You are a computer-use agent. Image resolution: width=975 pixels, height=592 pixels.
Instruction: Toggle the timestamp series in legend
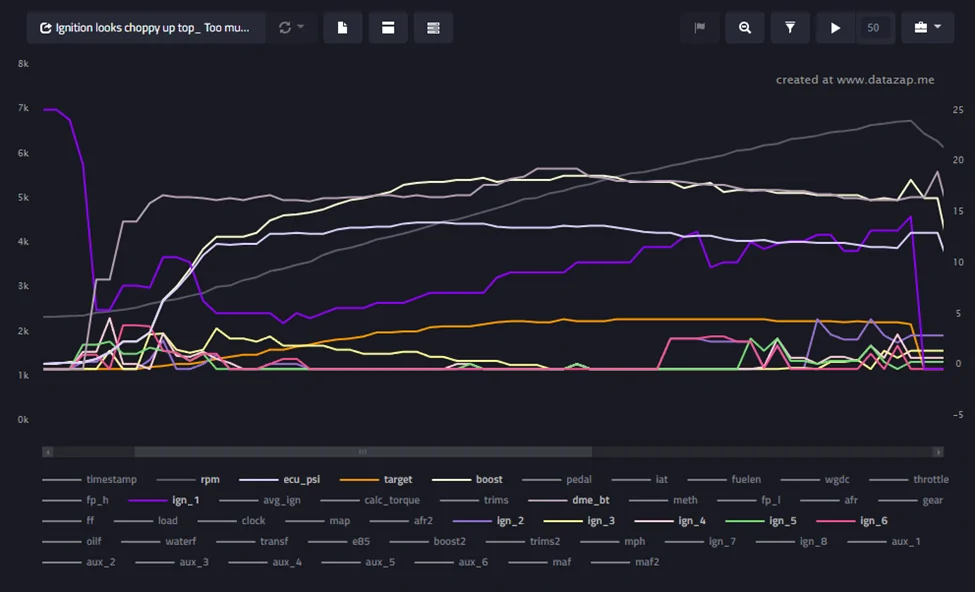point(90,479)
